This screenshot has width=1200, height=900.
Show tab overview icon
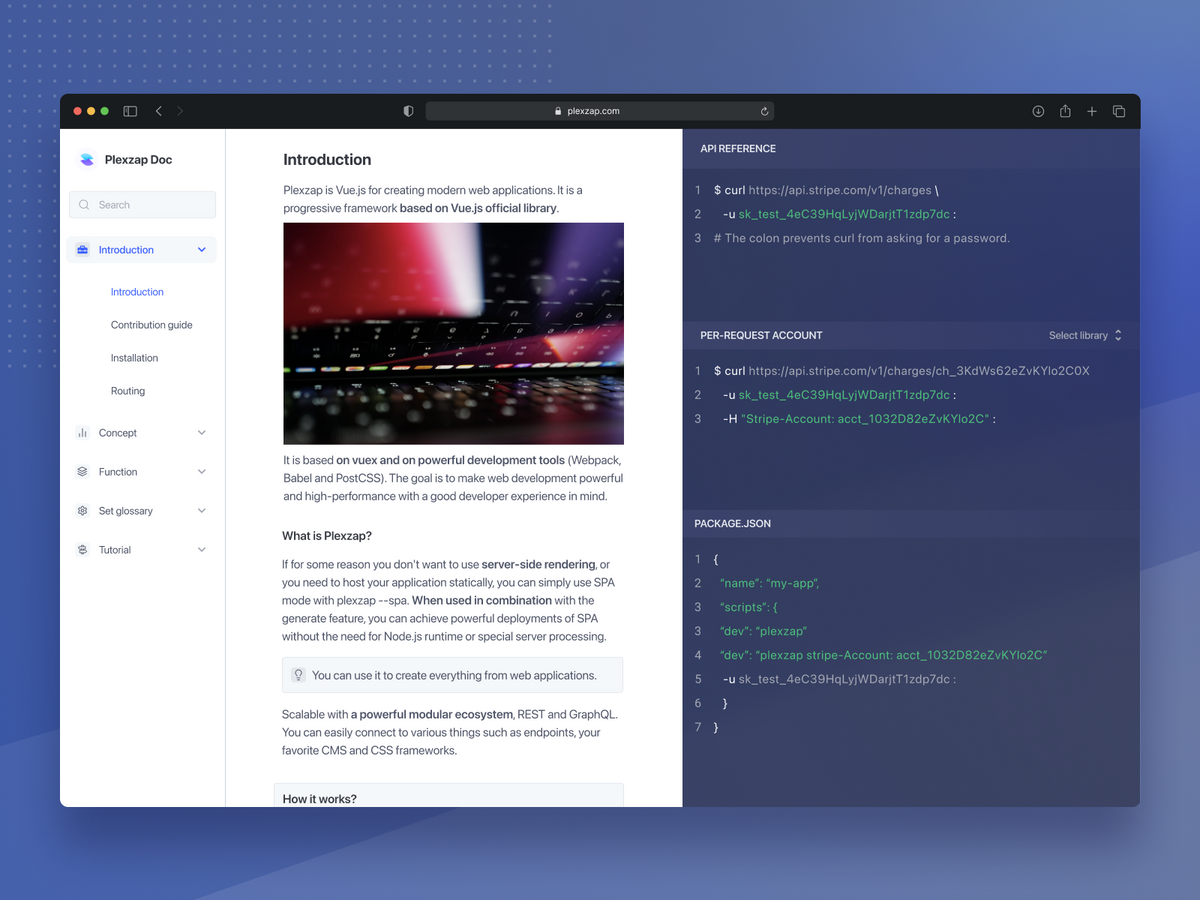(1119, 111)
